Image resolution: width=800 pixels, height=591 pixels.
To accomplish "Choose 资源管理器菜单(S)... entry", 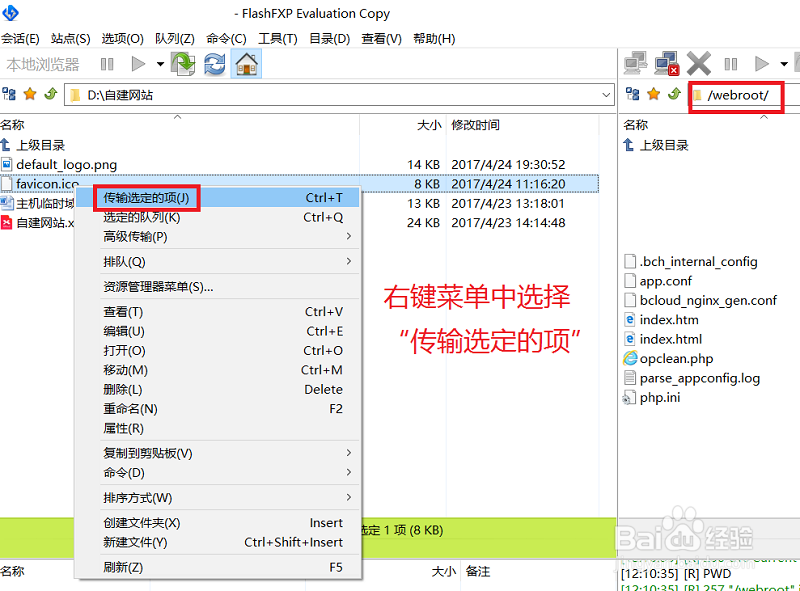I will pyautogui.click(x=218, y=287).
